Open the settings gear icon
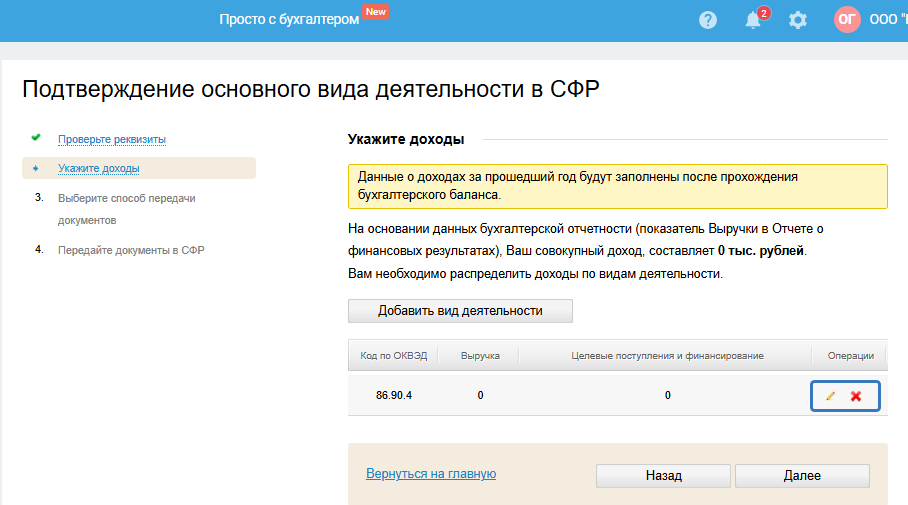 (797, 20)
